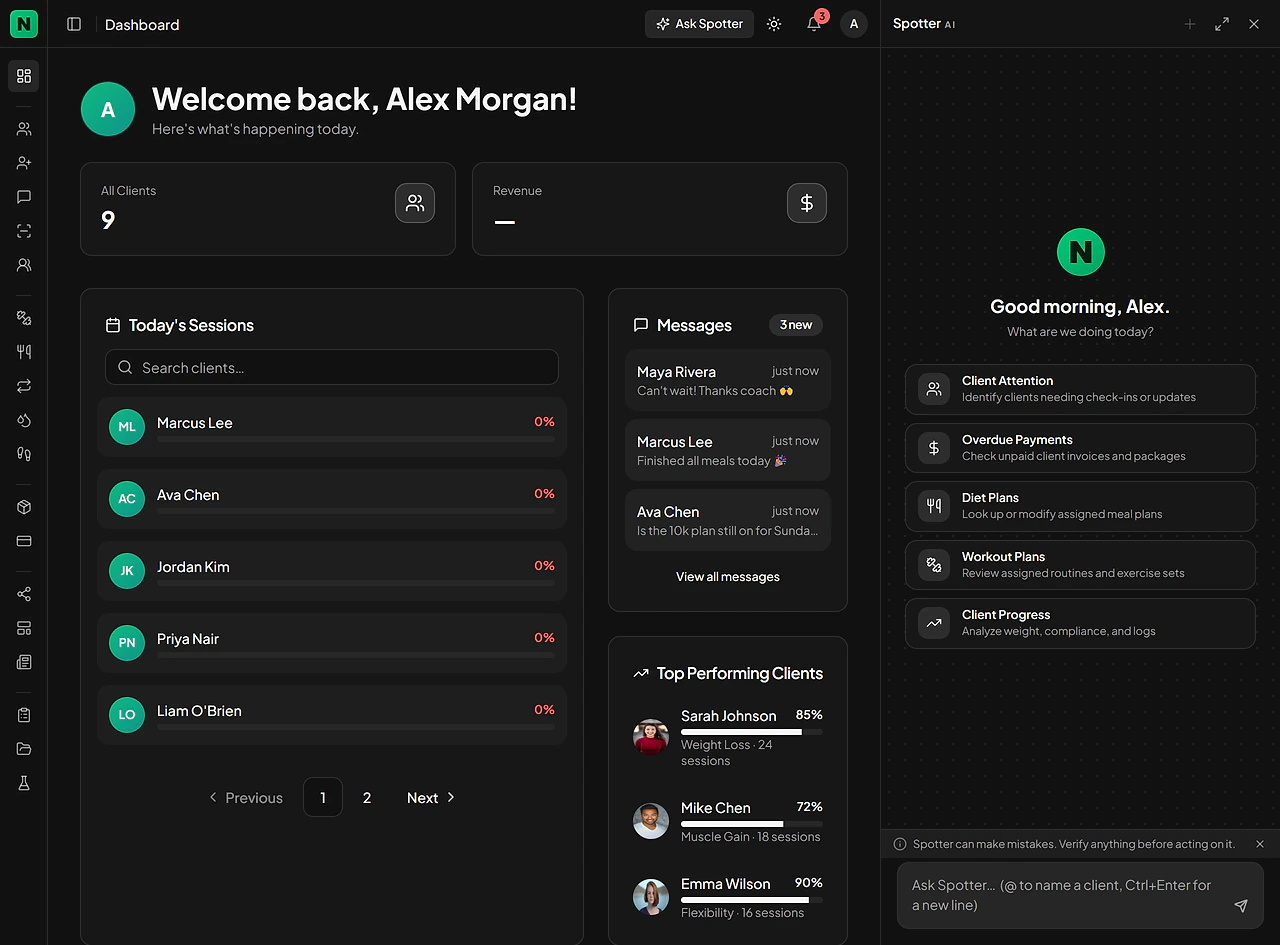The height and width of the screenshot is (945, 1280).
Task: Open Liam O'Brien's session row
Action: point(332,715)
